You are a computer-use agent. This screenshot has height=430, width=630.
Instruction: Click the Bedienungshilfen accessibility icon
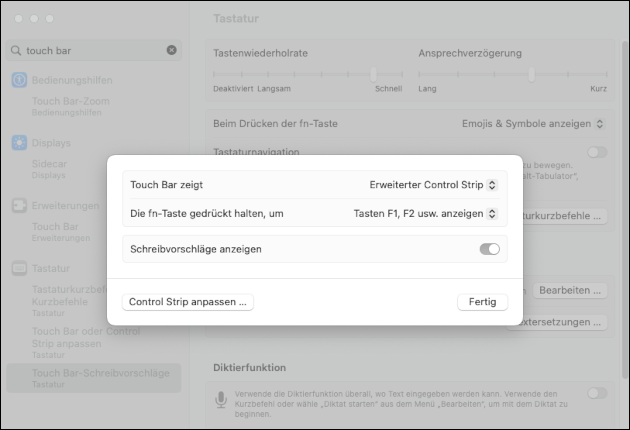click(x=19, y=80)
